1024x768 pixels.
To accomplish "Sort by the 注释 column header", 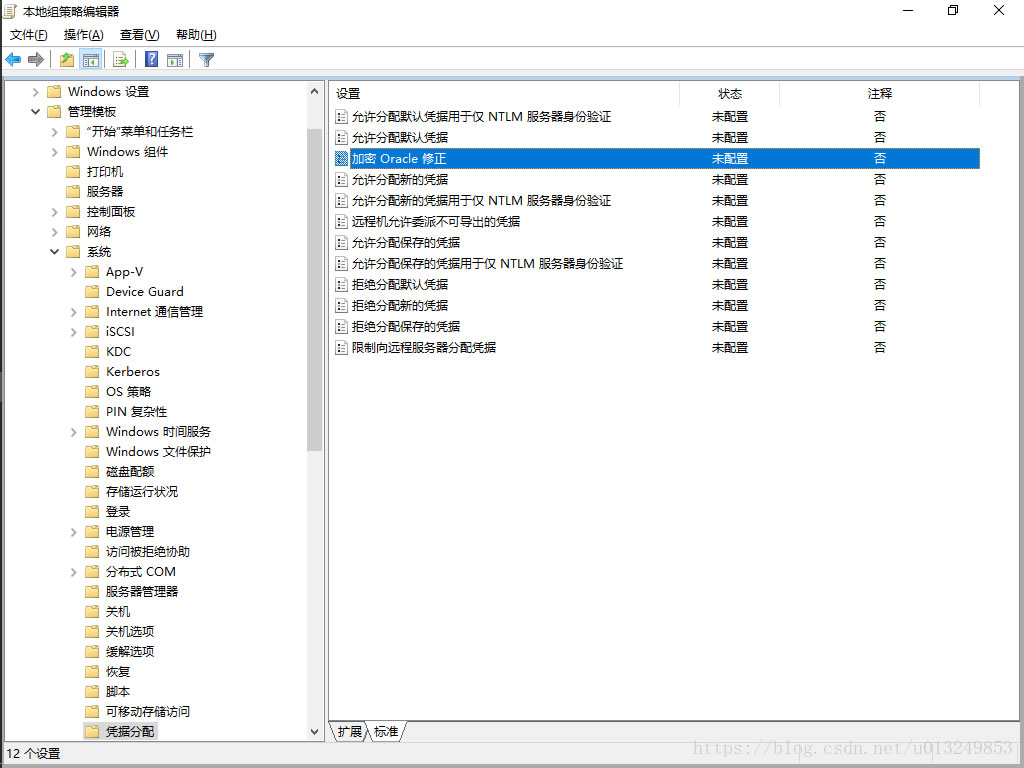I will [x=880, y=94].
